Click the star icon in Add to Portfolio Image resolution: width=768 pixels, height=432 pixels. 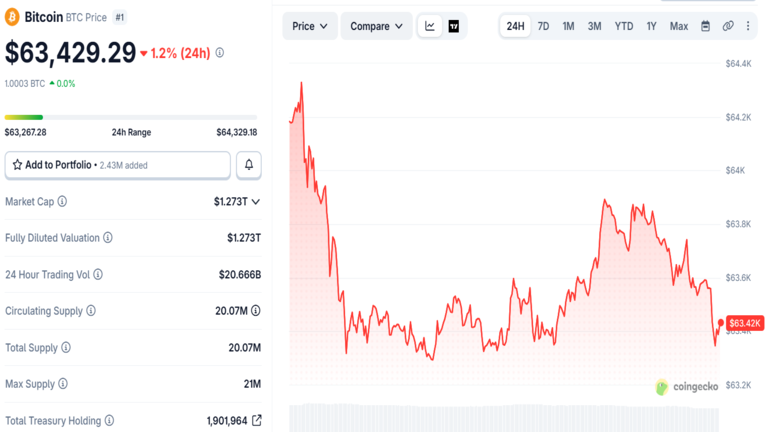click(18, 165)
